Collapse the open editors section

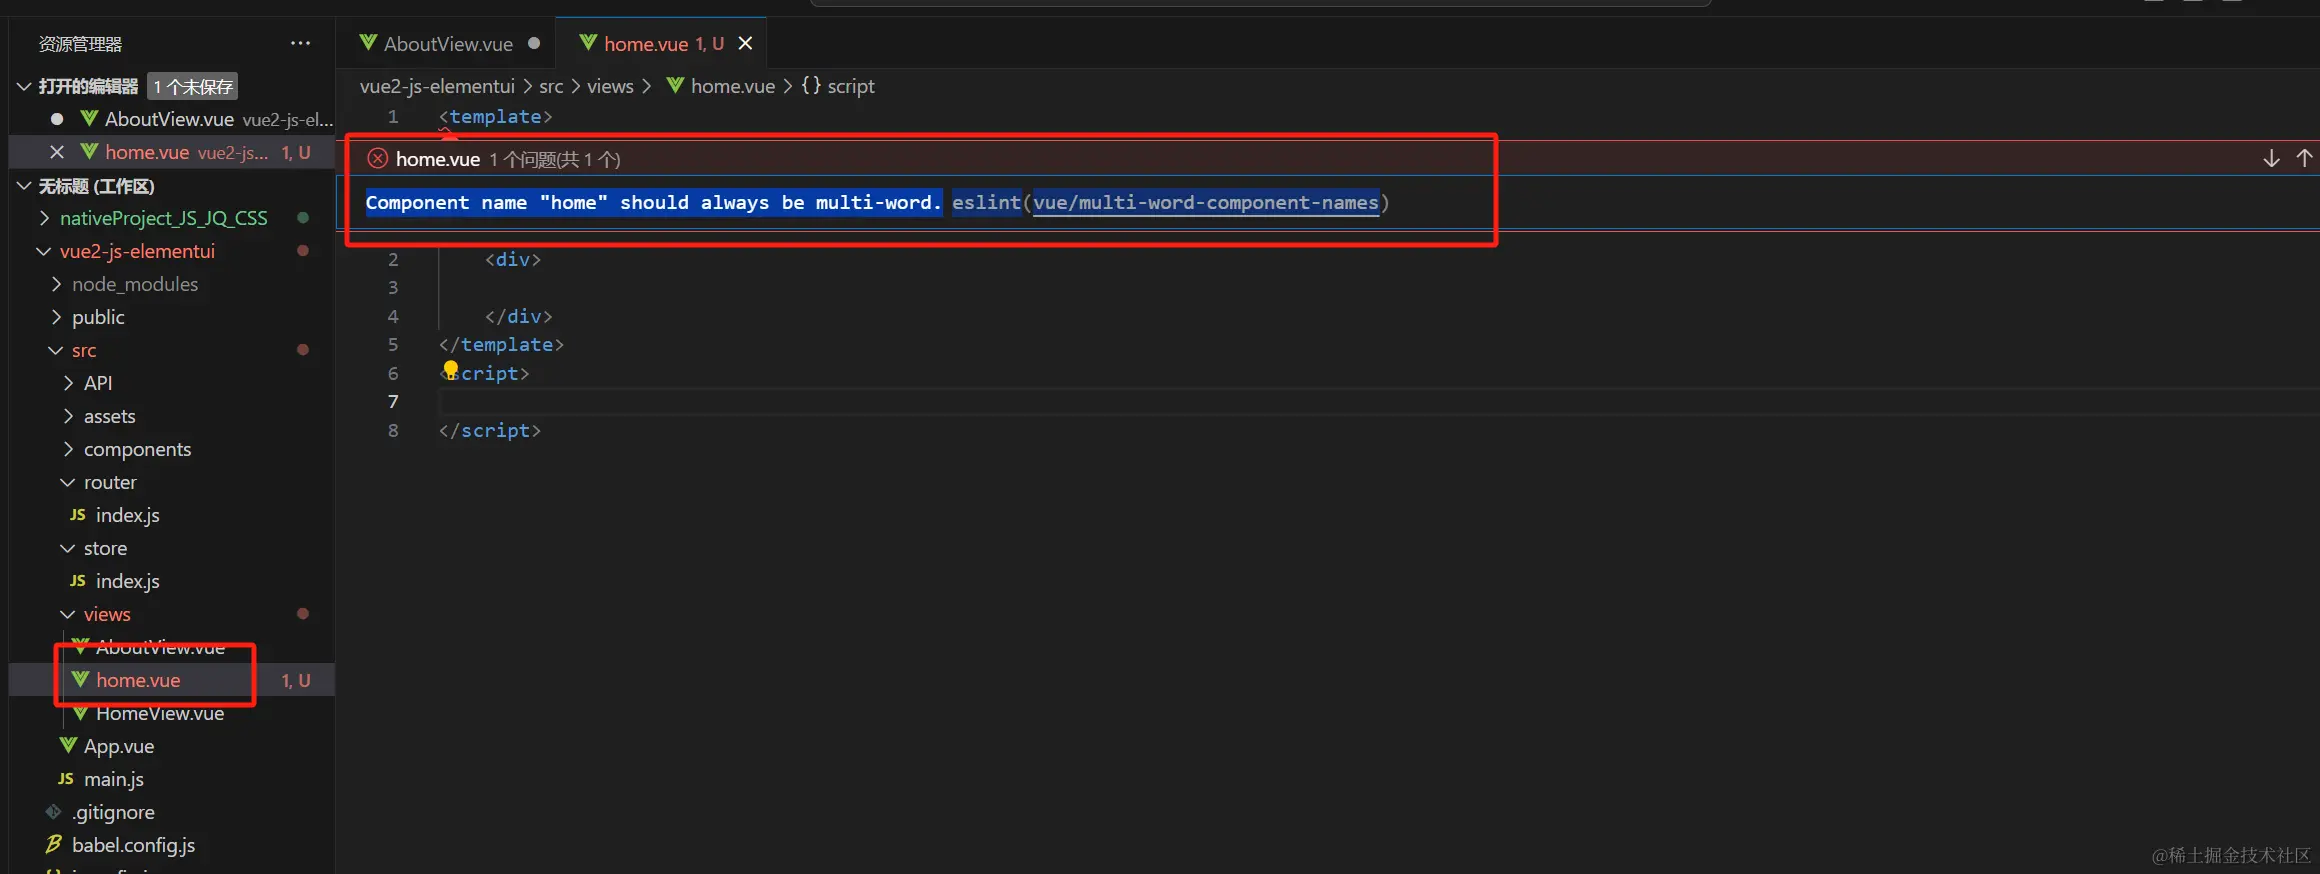24,86
